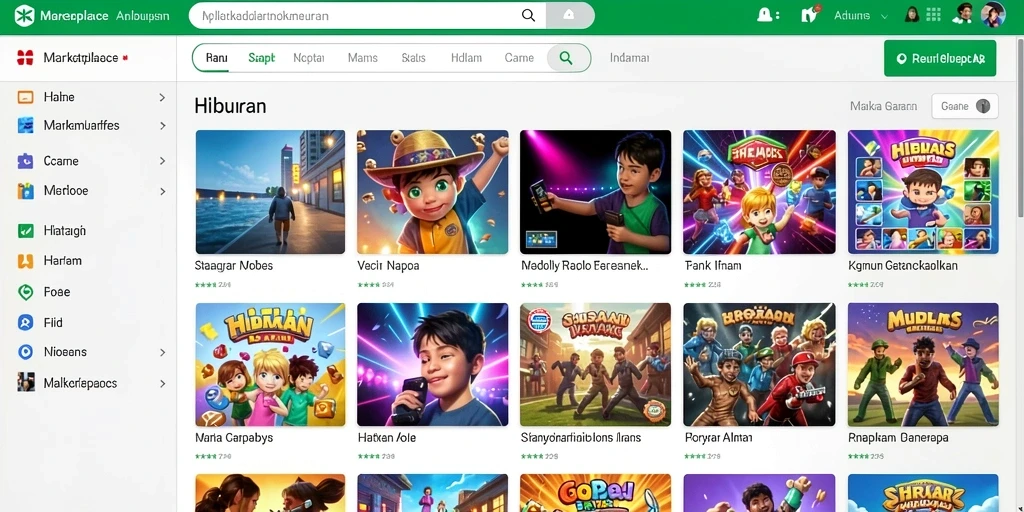Image resolution: width=1024 pixels, height=512 pixels.
Task: Select the Came tab
Action: 519,58
